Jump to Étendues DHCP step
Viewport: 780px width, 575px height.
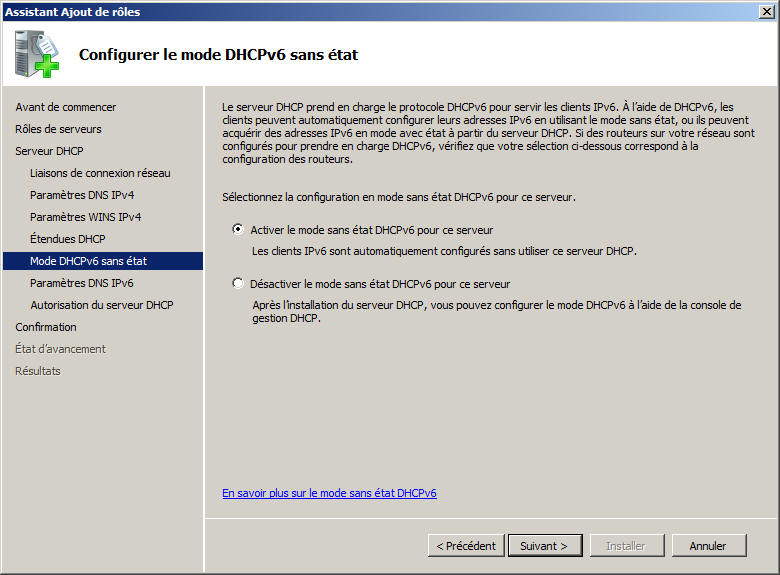tap(67, 239)
